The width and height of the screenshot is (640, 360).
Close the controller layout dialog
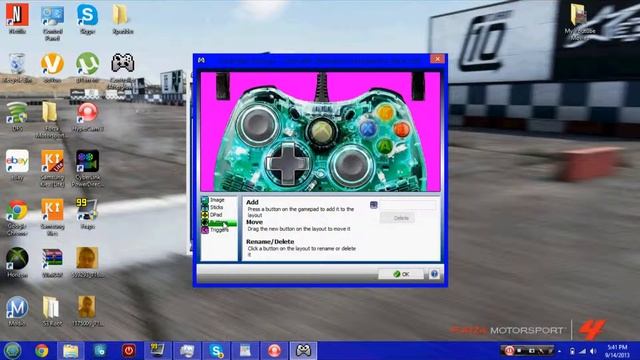coord(437,59)
